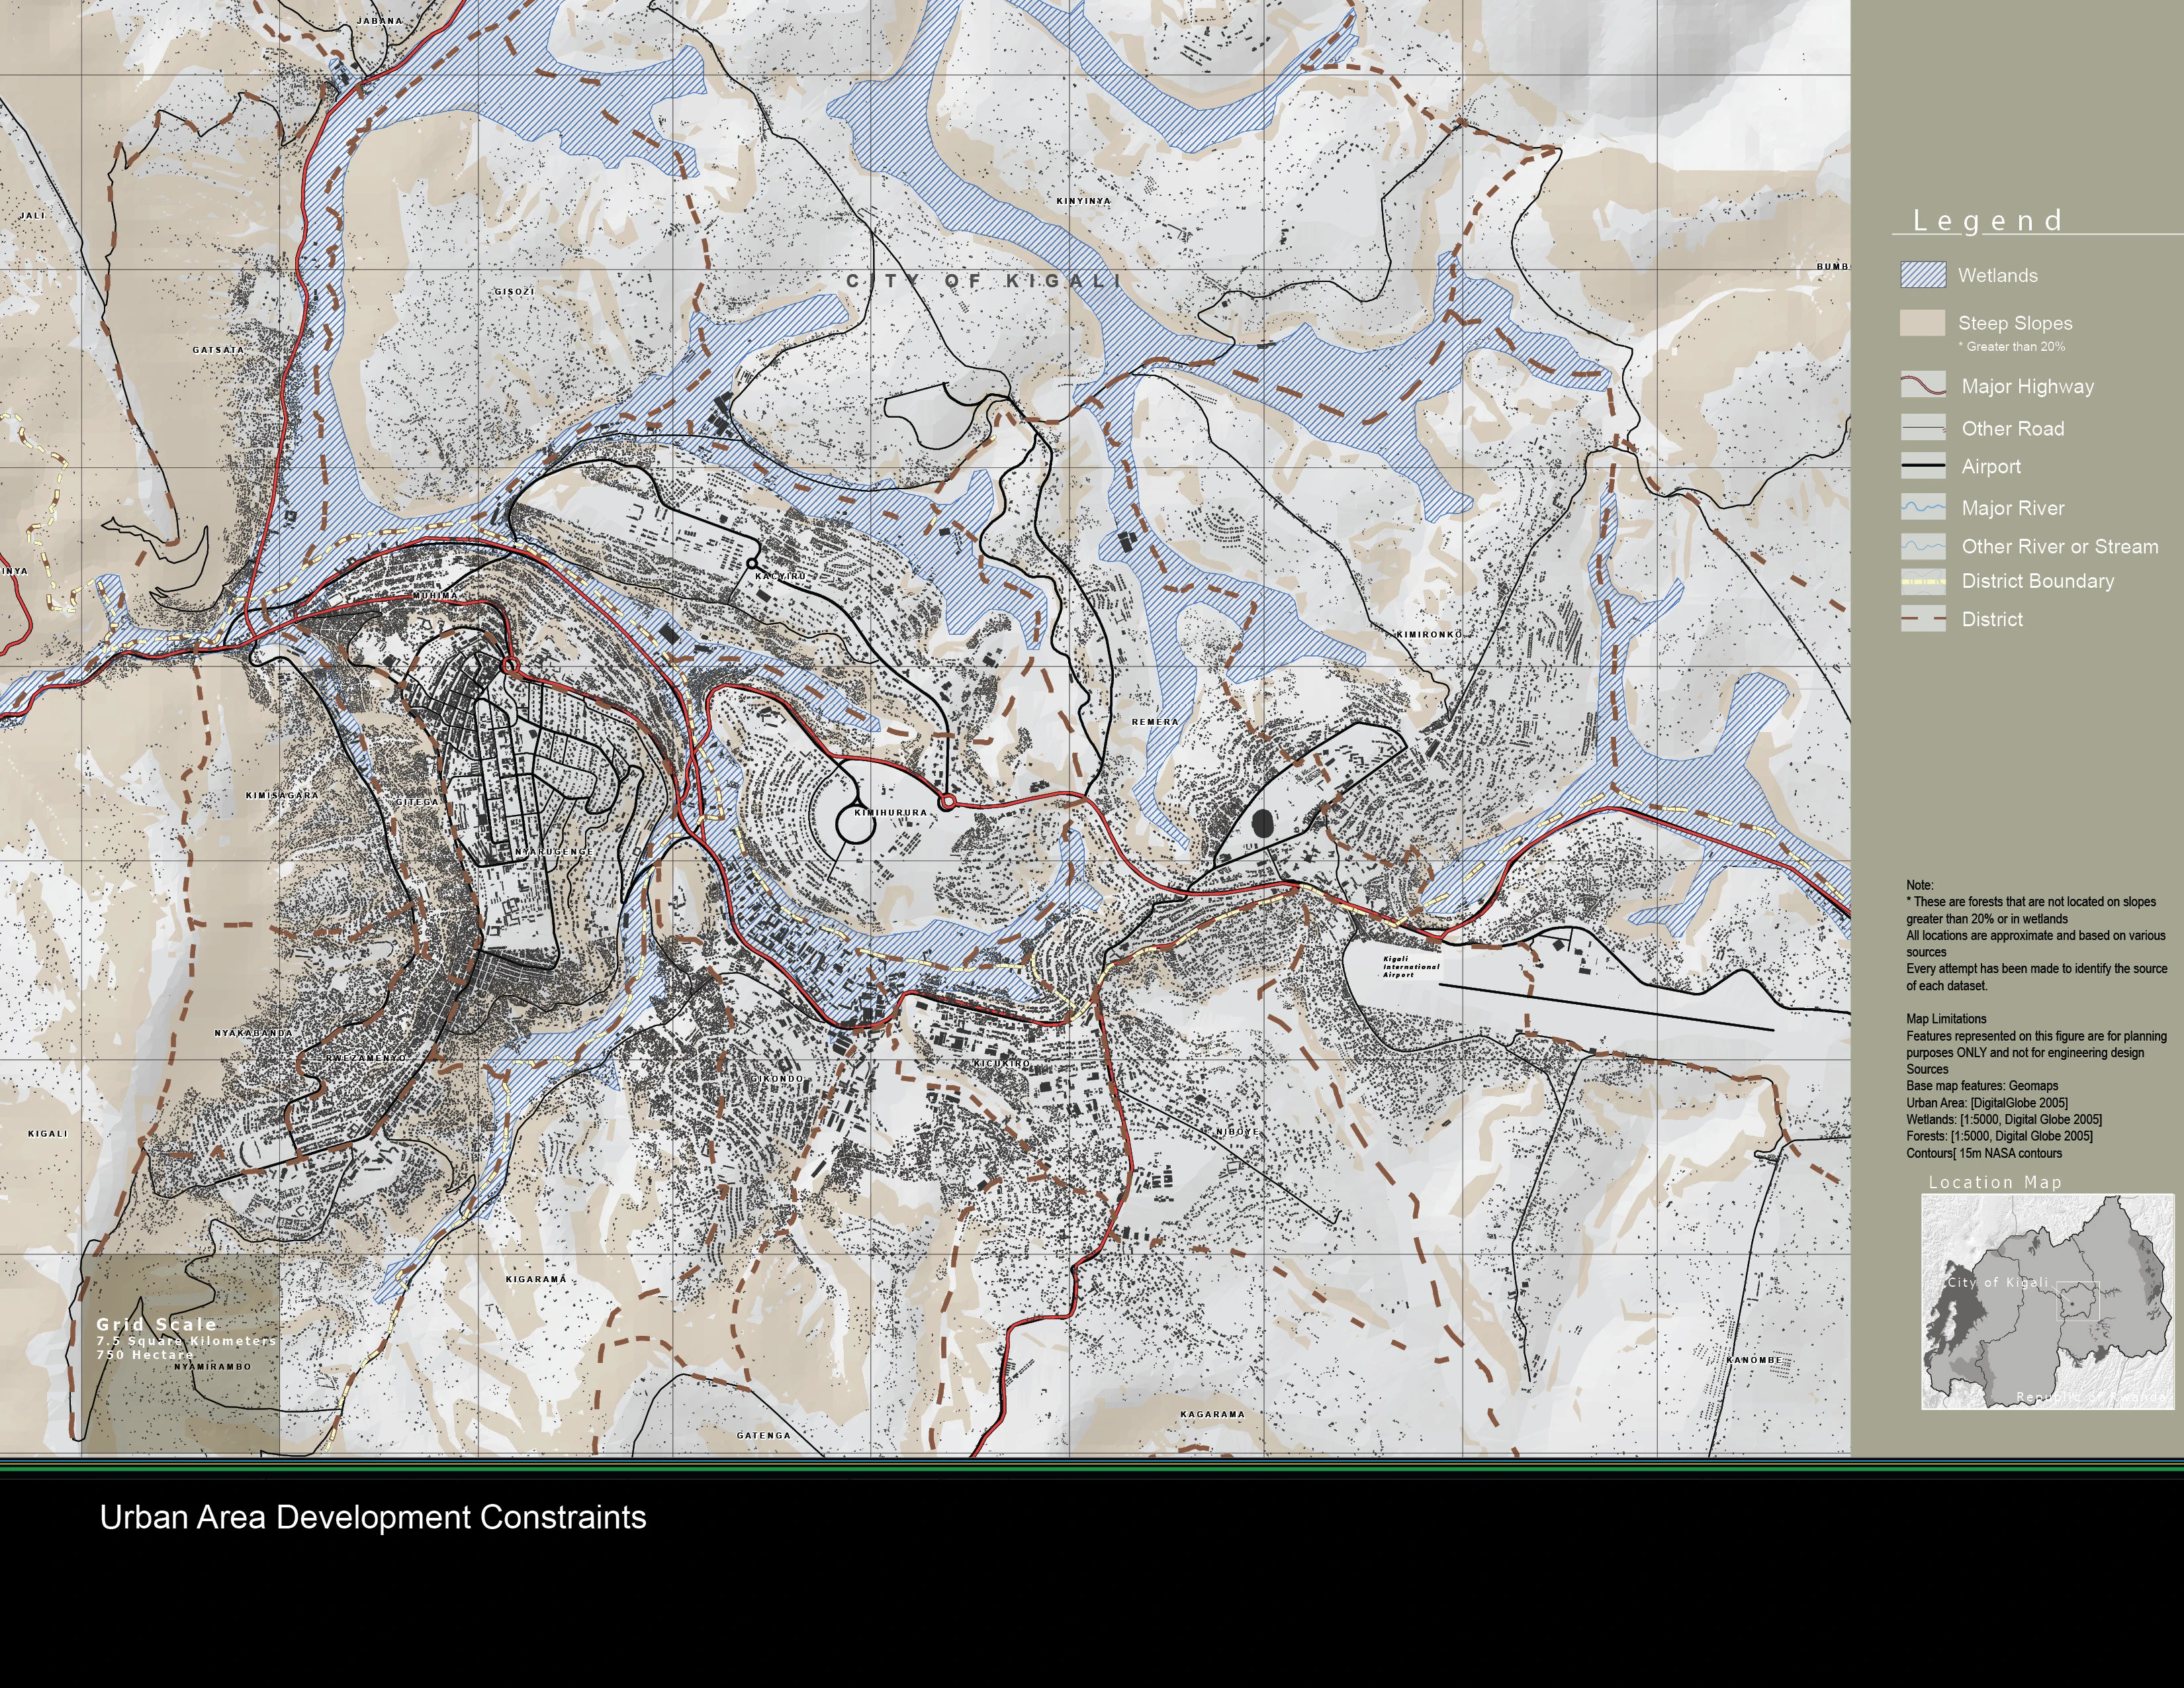This screenshot has width=2184, height=1688.
Task: Select the Other River or Stream symbol
Action: 1923,546
